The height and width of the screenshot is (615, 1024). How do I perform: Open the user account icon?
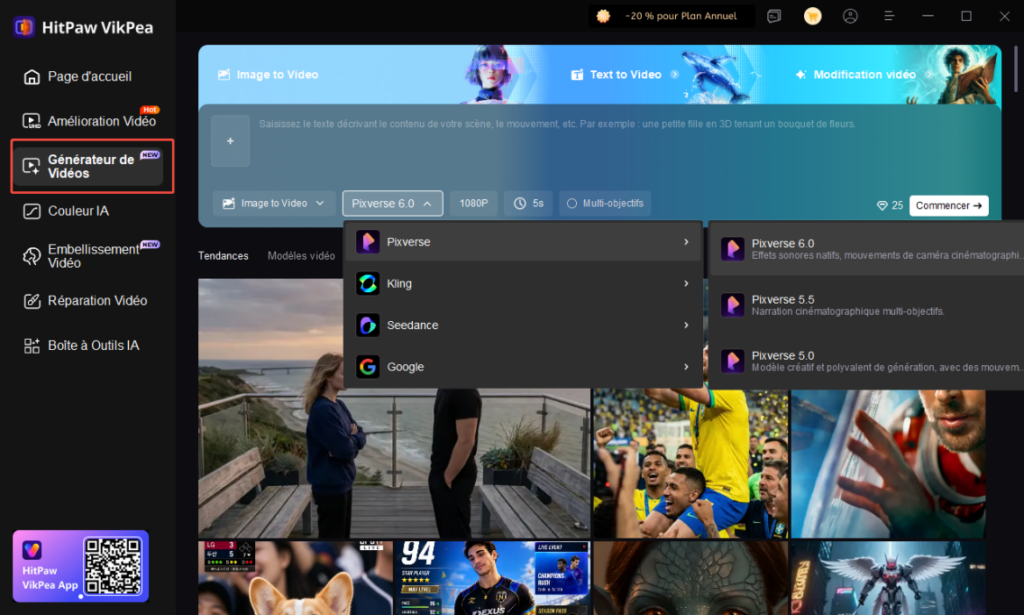click(x=850, y=16)
